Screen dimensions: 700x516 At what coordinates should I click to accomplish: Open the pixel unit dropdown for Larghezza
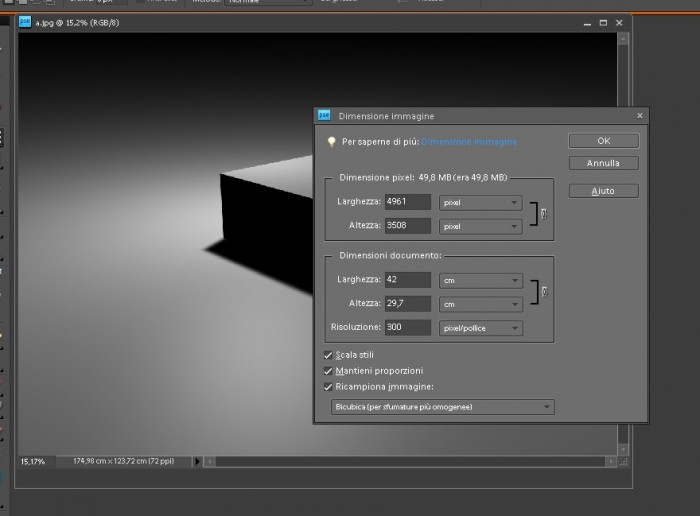click(x=481, y=203)
